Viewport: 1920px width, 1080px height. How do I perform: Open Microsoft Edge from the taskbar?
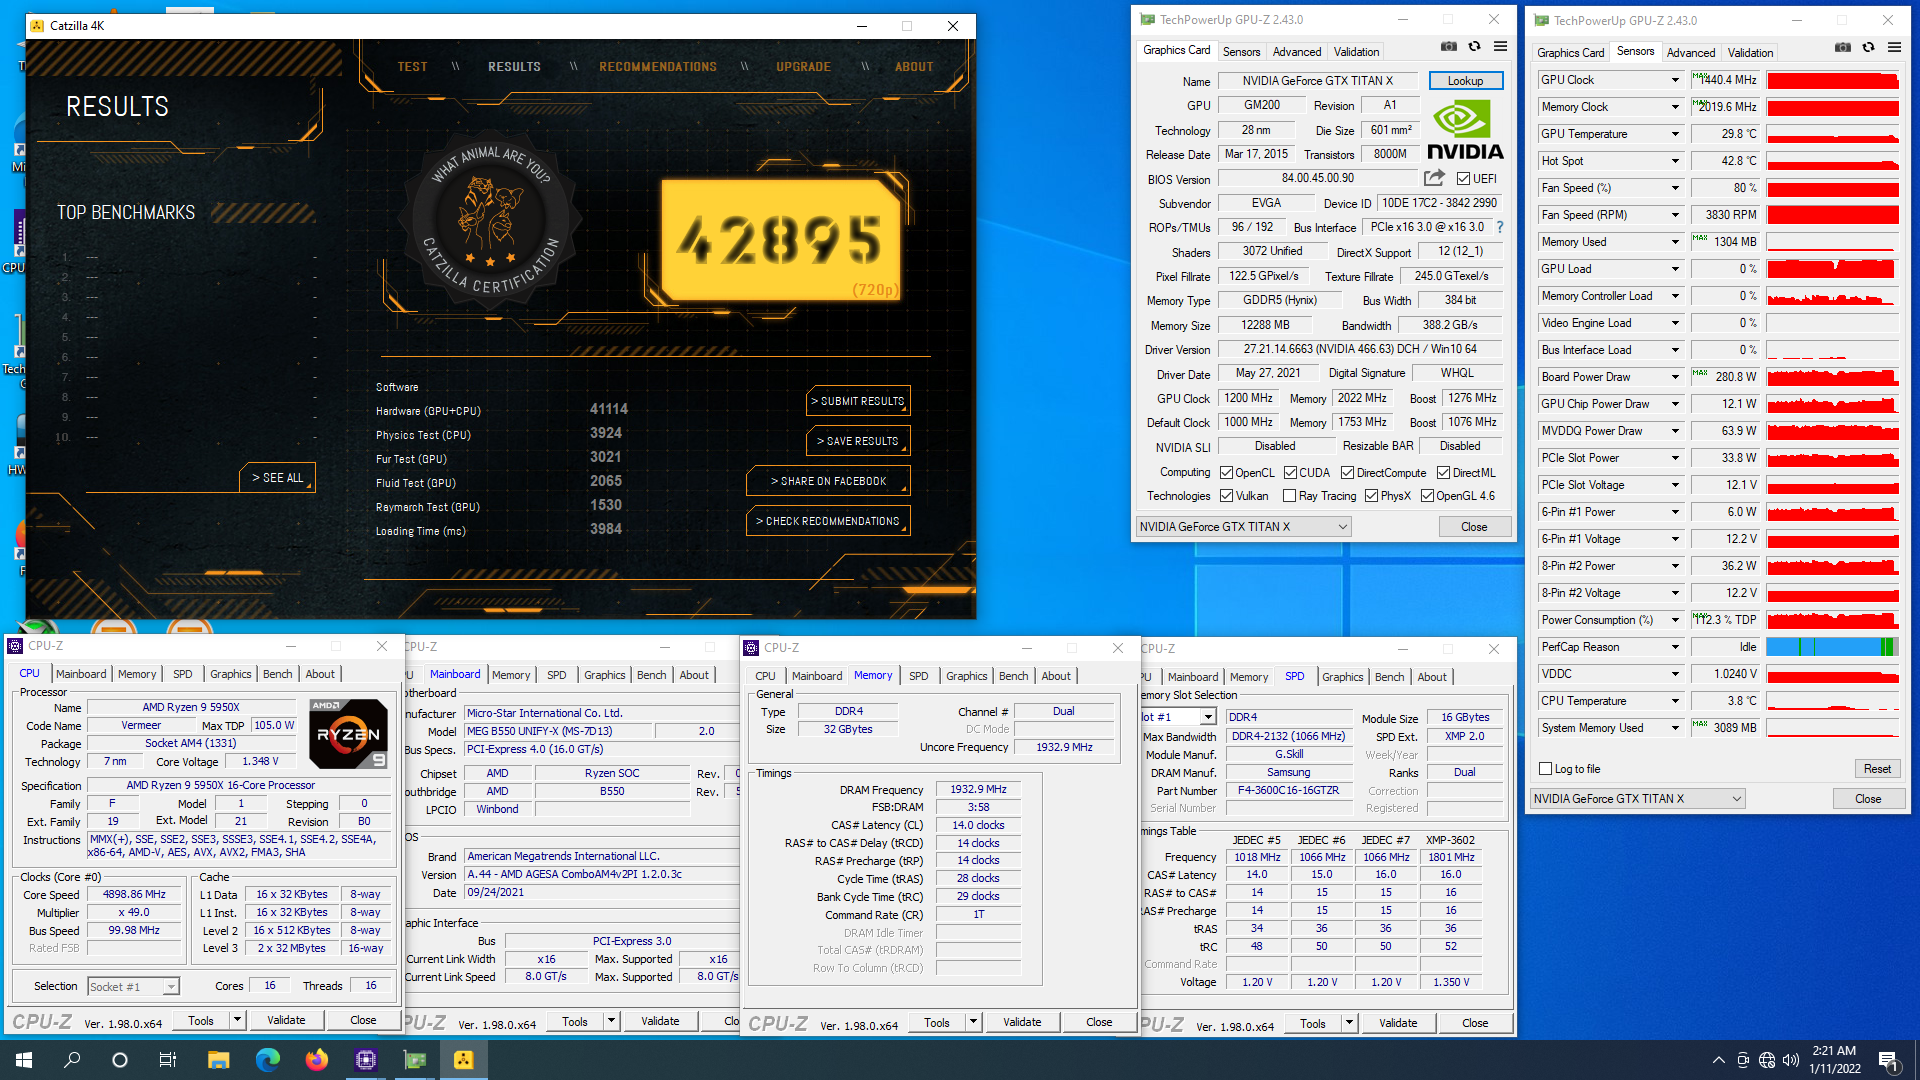pyautogui.click(x=267, y=1060)
